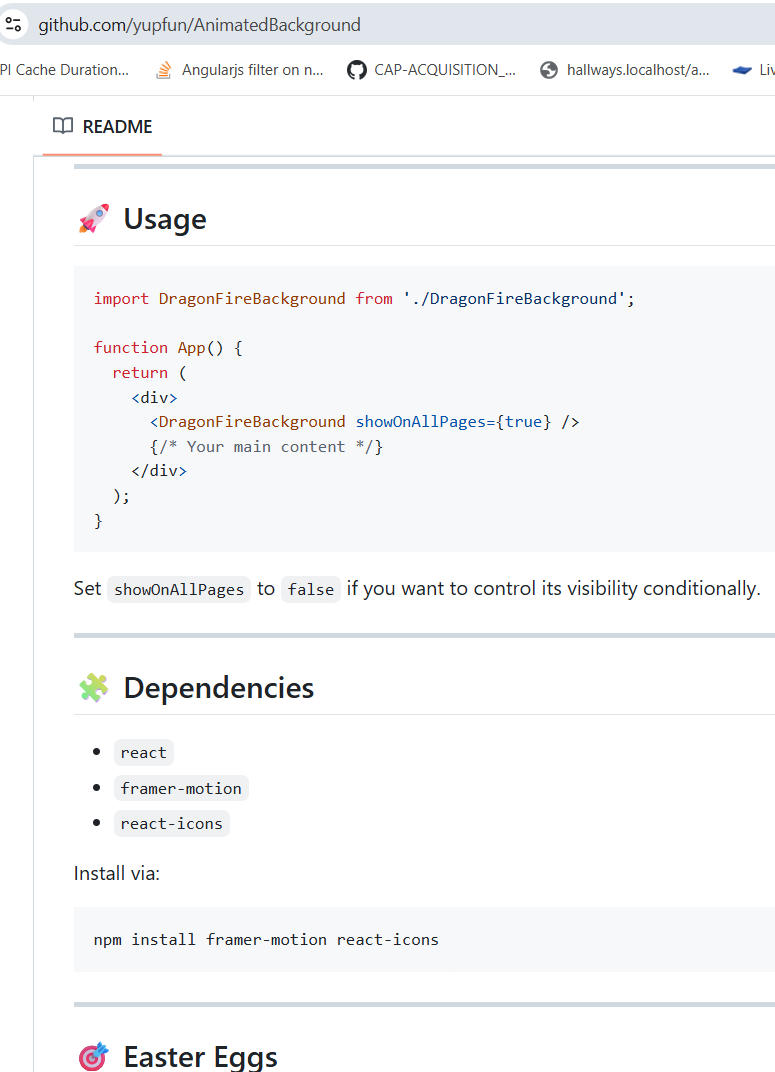Click the globe icon for hallways.localhost

pos(548,70)
